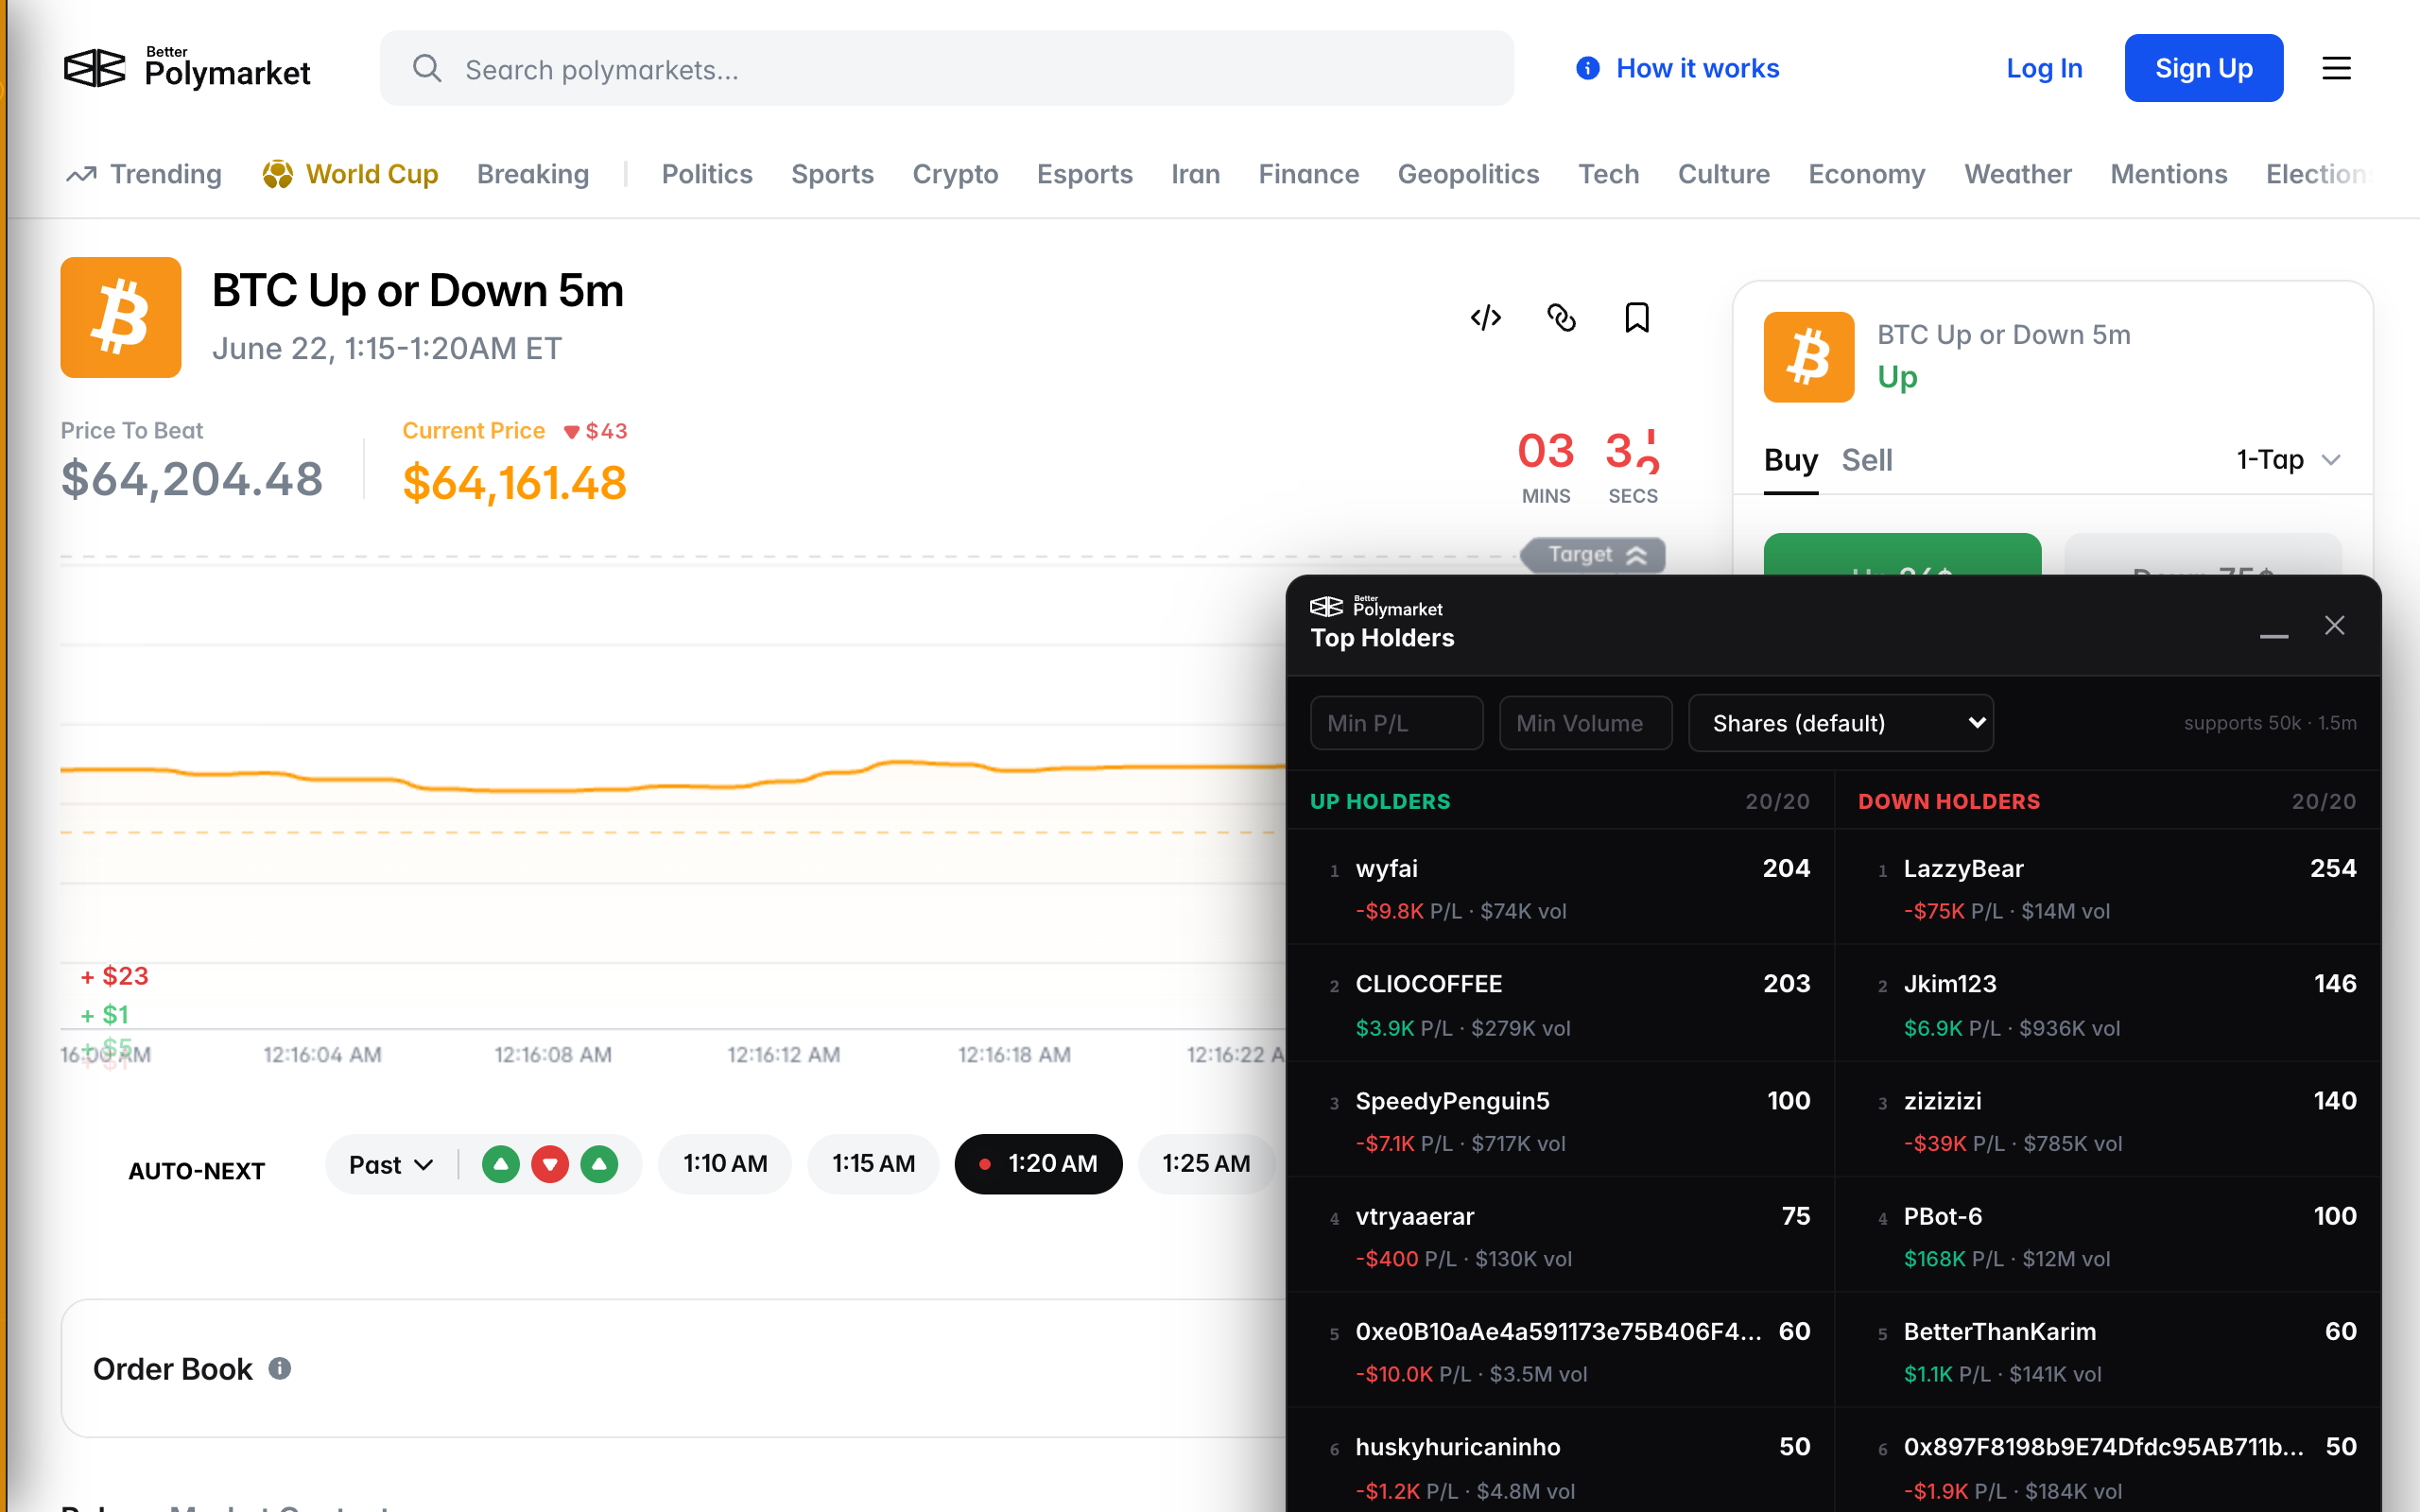
Task: Open the Tech category
Action: pos(1608,174)
